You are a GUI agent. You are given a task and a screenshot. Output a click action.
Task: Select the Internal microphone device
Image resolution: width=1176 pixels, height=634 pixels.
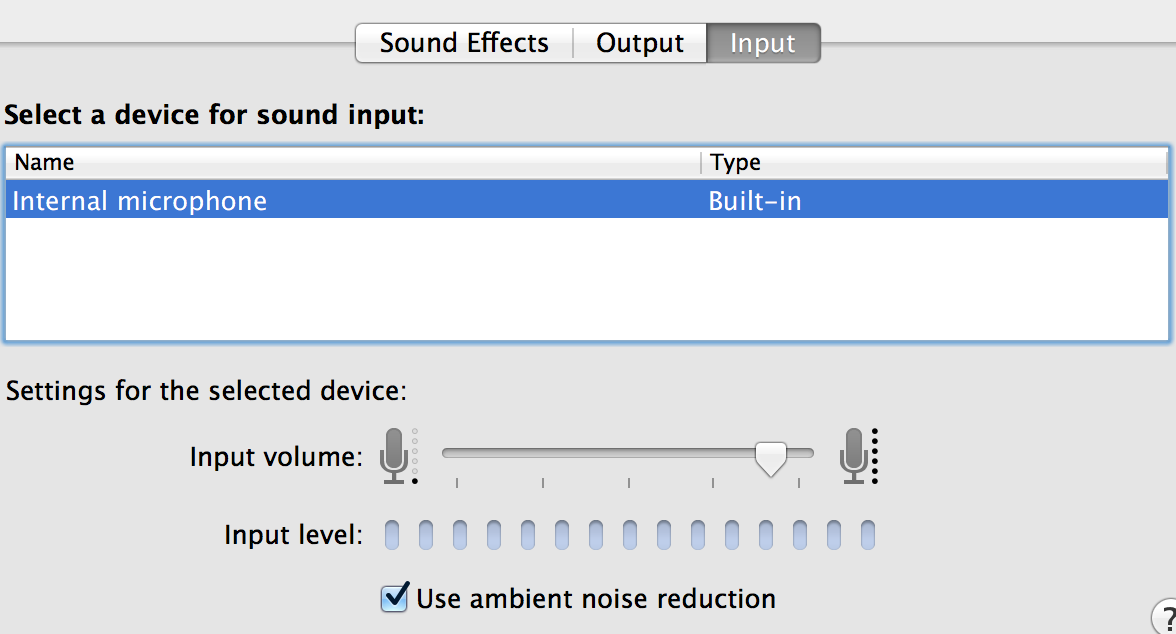pos(587,200)
